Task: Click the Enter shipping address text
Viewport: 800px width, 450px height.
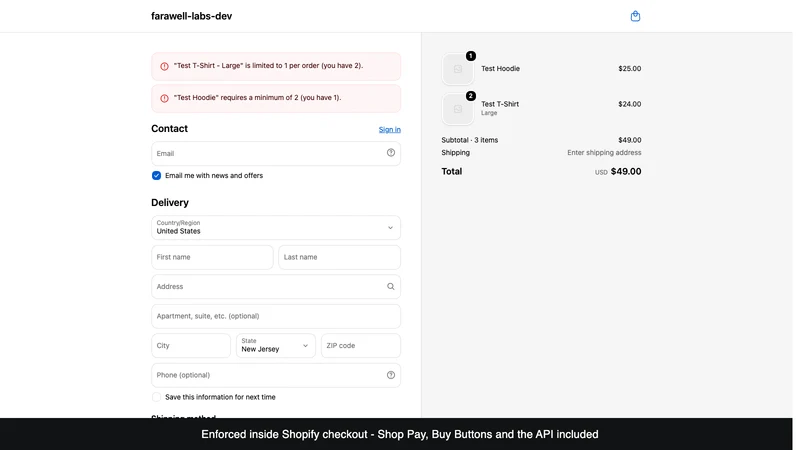Action: 604,153
